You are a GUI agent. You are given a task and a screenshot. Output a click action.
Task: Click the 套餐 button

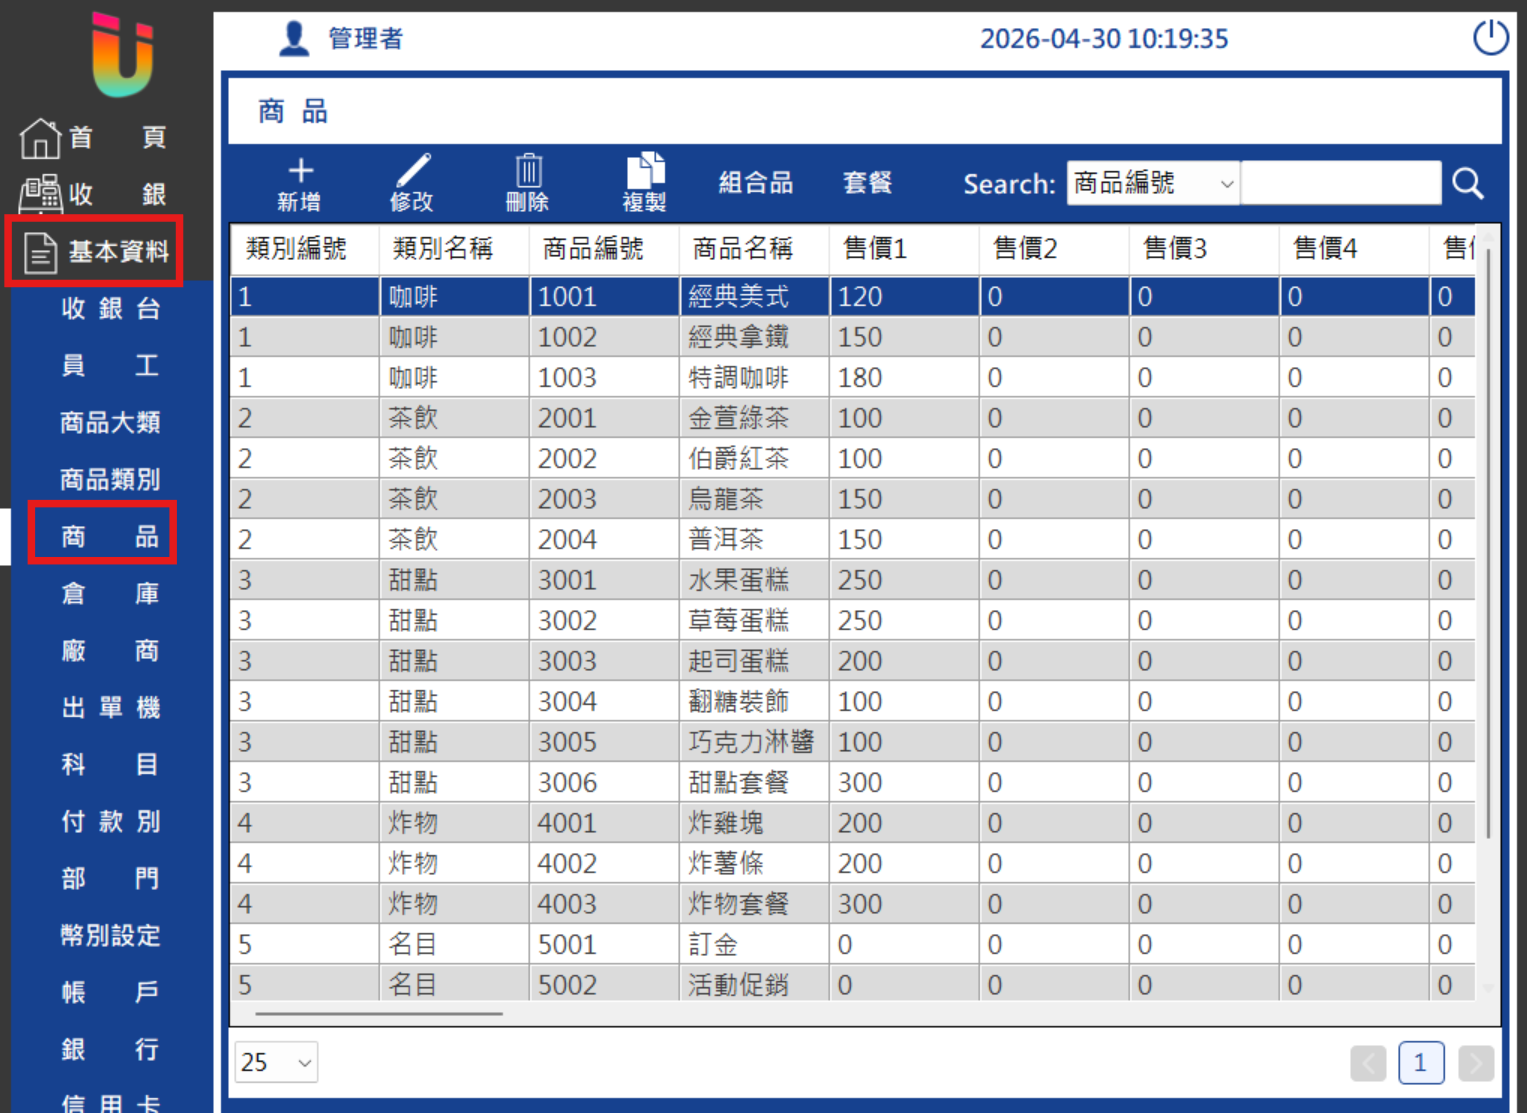pyautogui.click(x=867, y=183)
